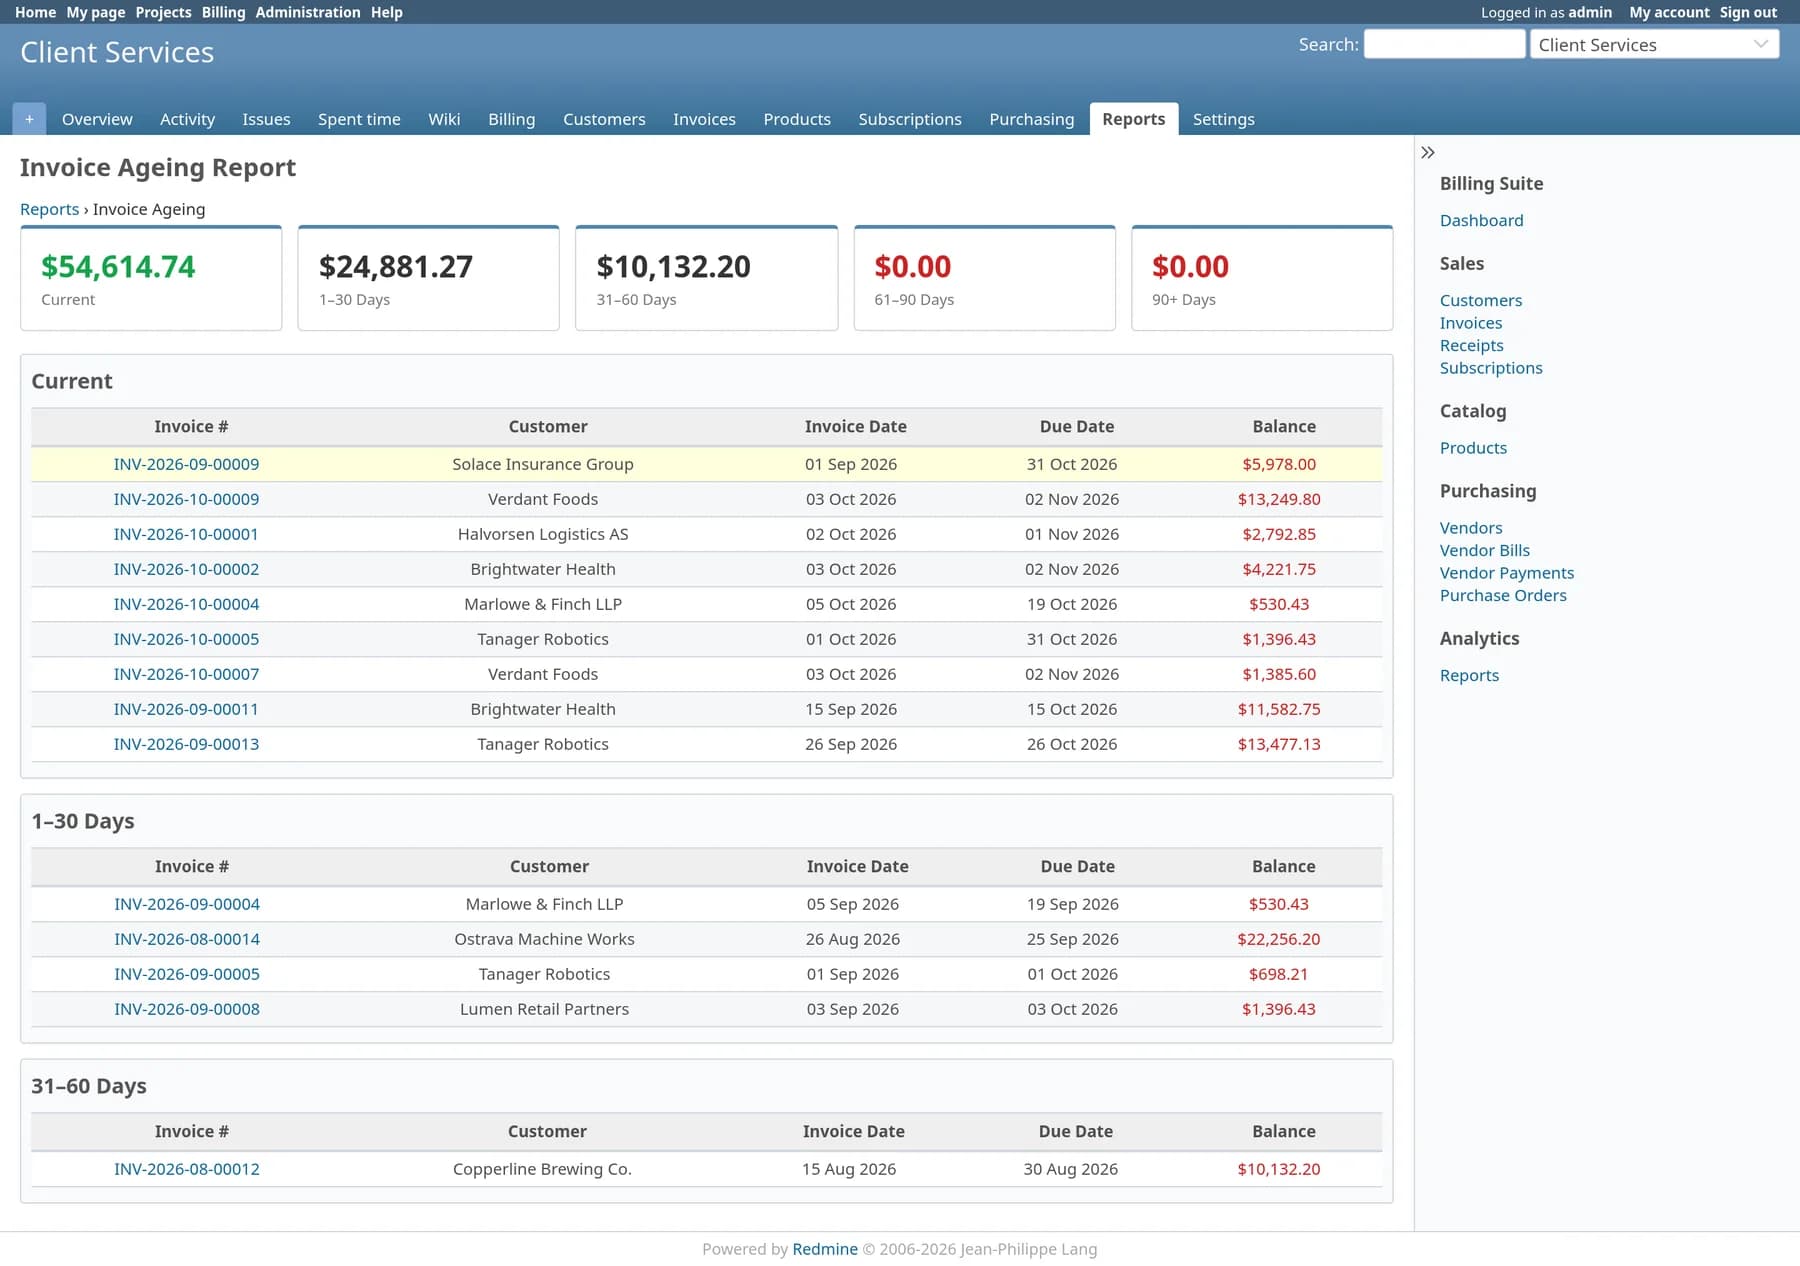This screenshot has width=1800, height=1266.
Task: Open the Wiki tab
Action: point(444,119)
